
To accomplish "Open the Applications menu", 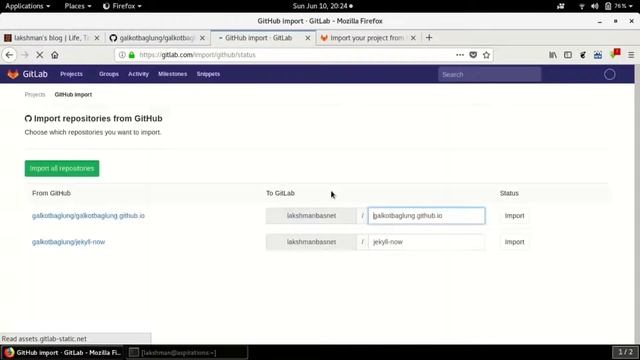I will pyautogui.click(x=28, y=6).
